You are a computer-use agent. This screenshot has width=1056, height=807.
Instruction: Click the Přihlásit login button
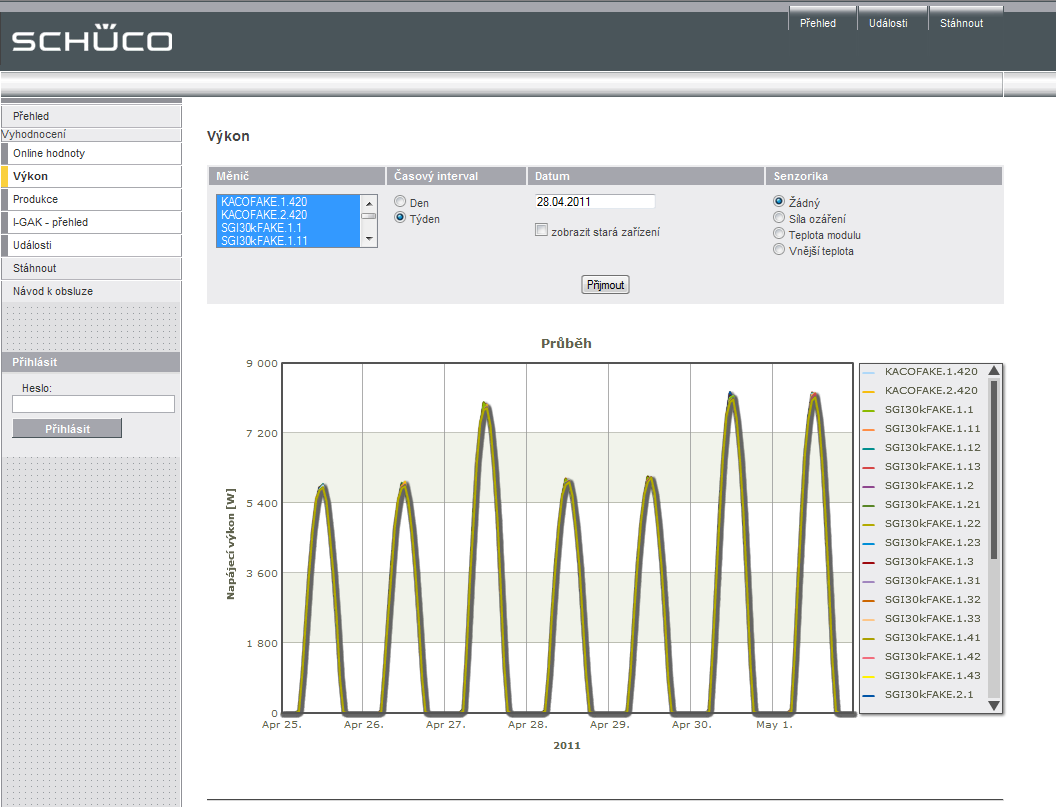67,428
